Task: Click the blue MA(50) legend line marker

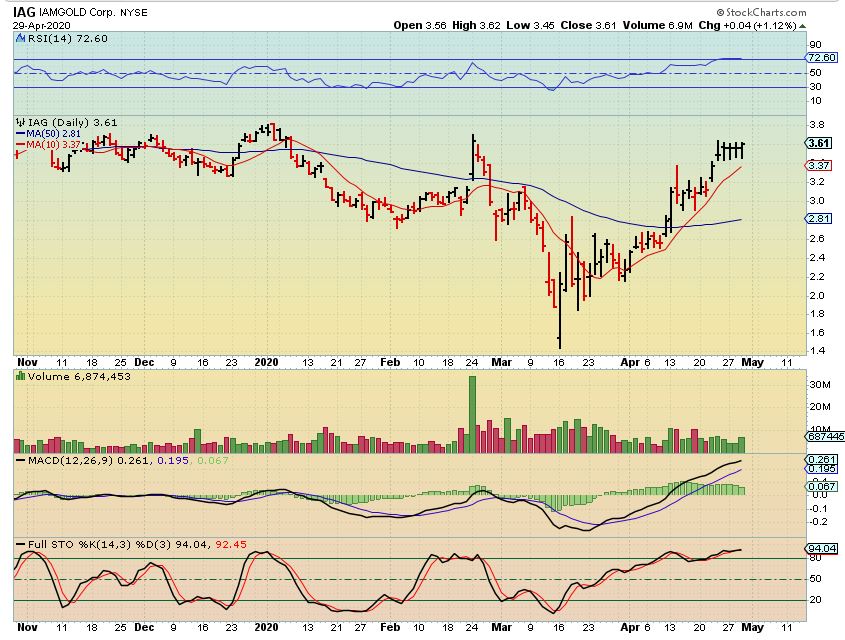Action: click(x=20, y=134)
